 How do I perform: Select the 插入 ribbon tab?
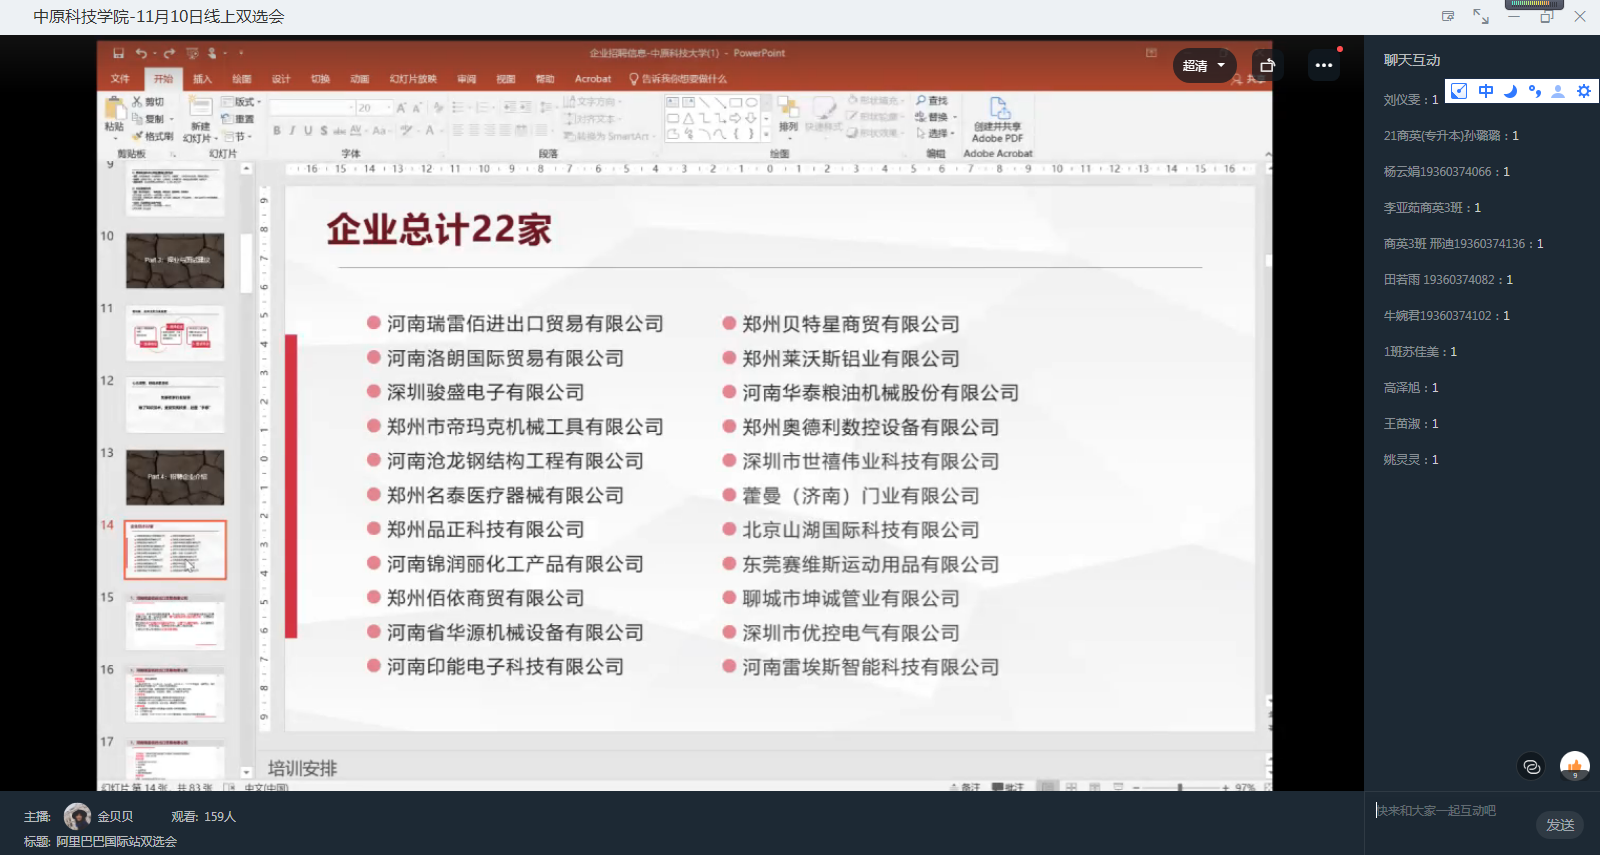(202, 79)
